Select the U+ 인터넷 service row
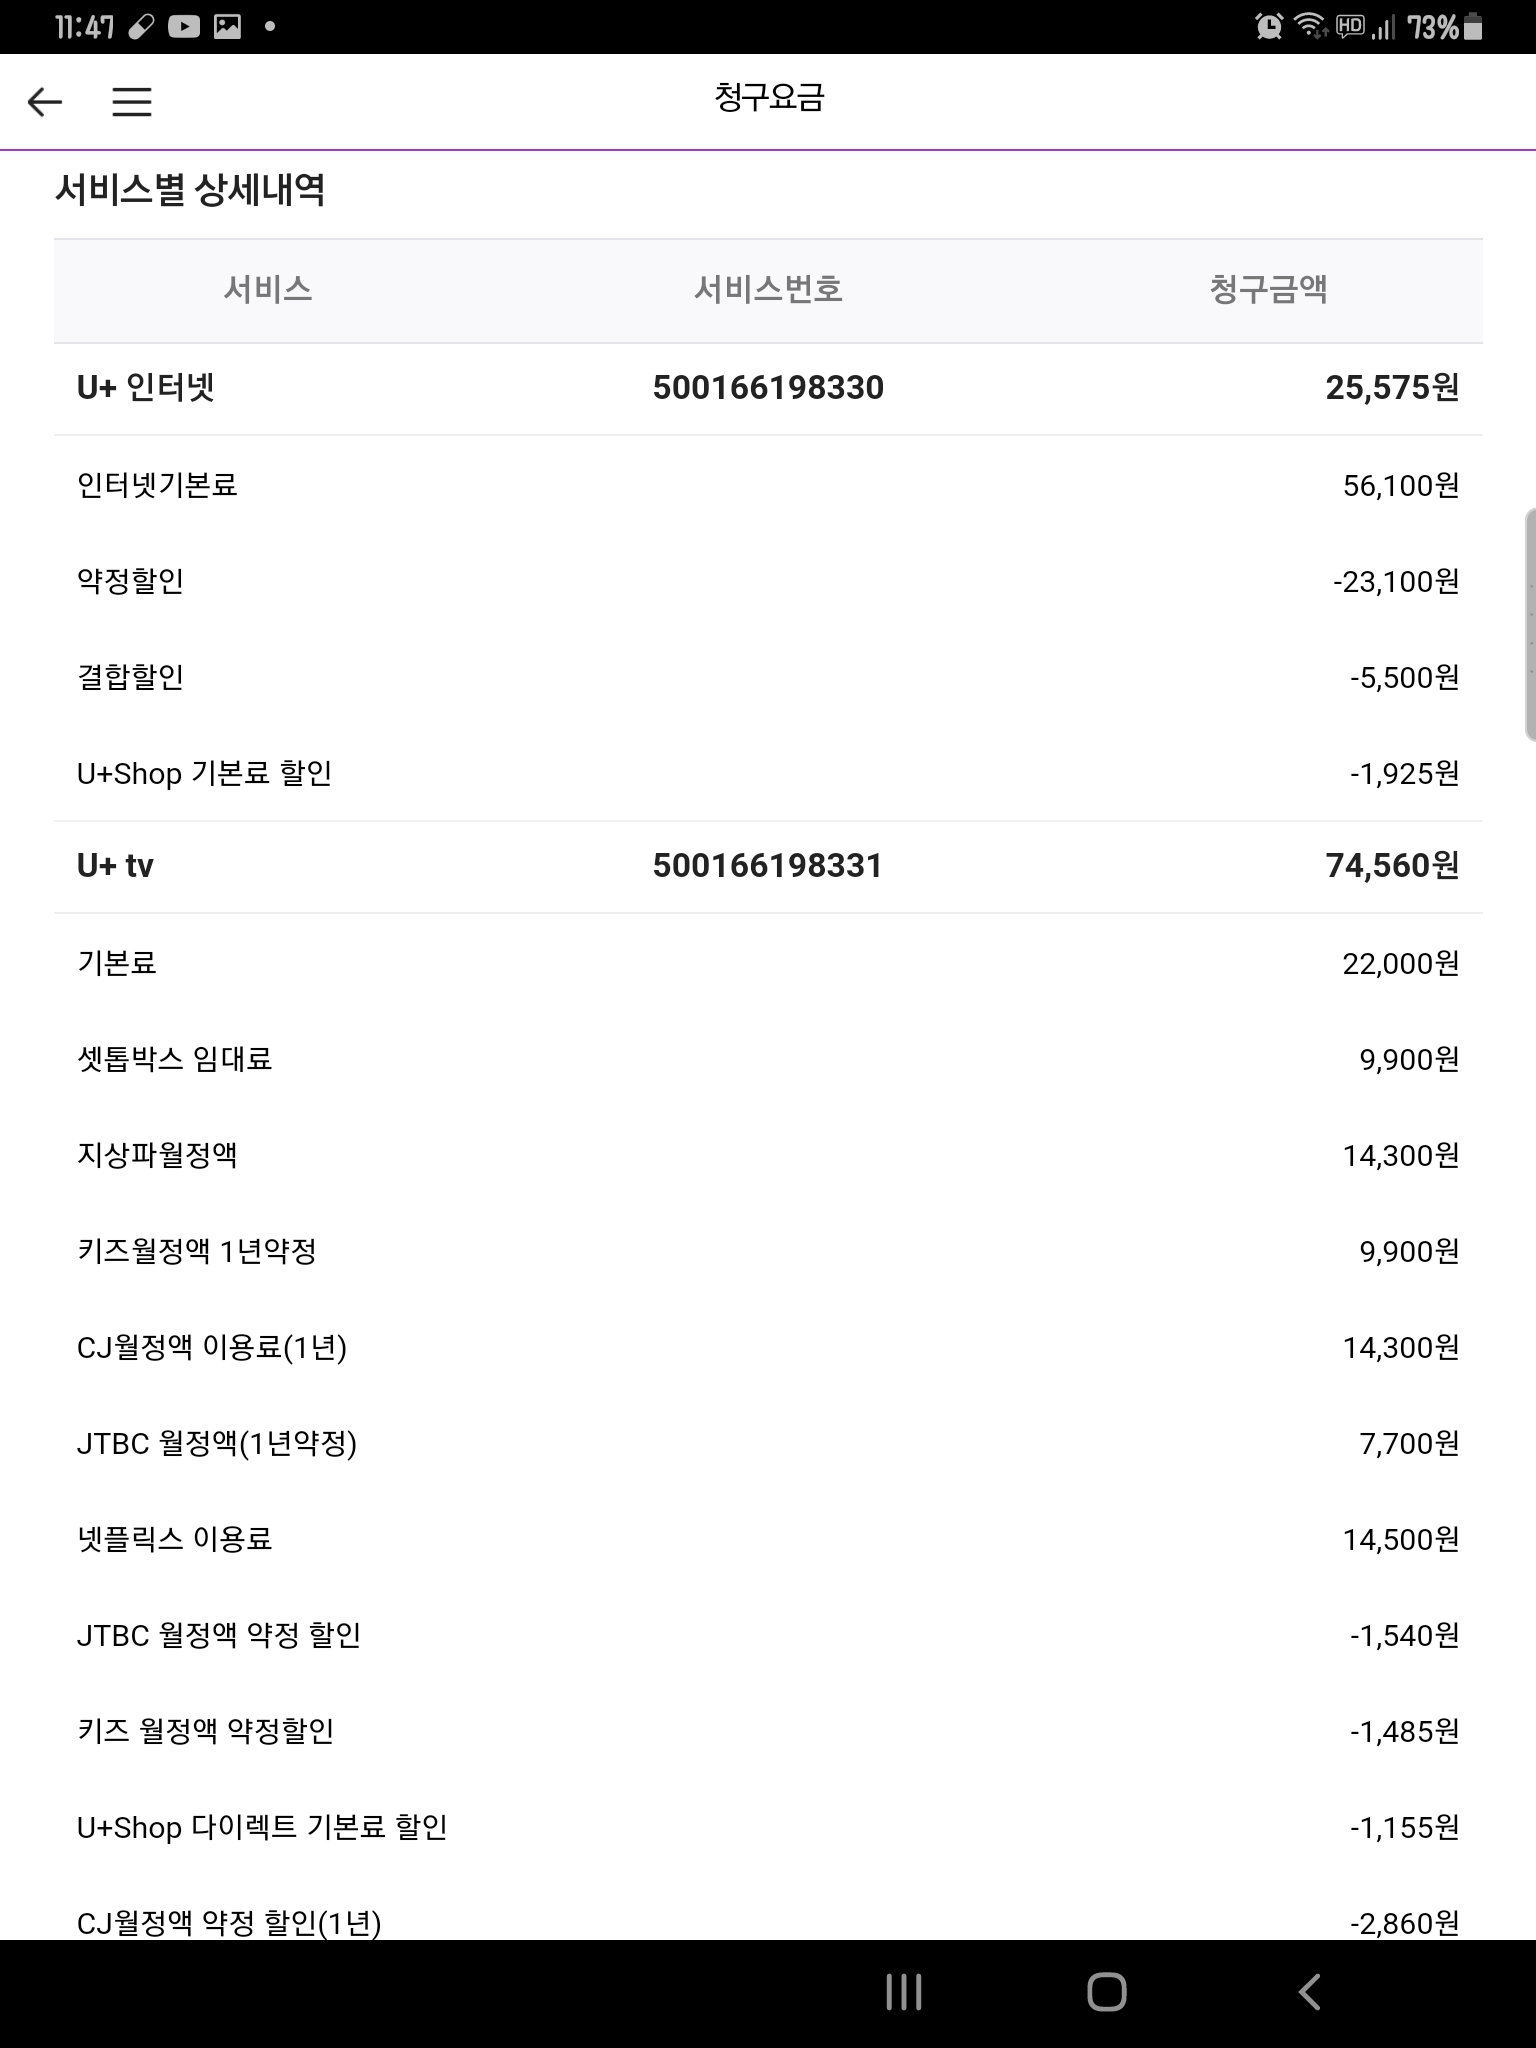The image size is (1536, 2048). pos(146,388)
